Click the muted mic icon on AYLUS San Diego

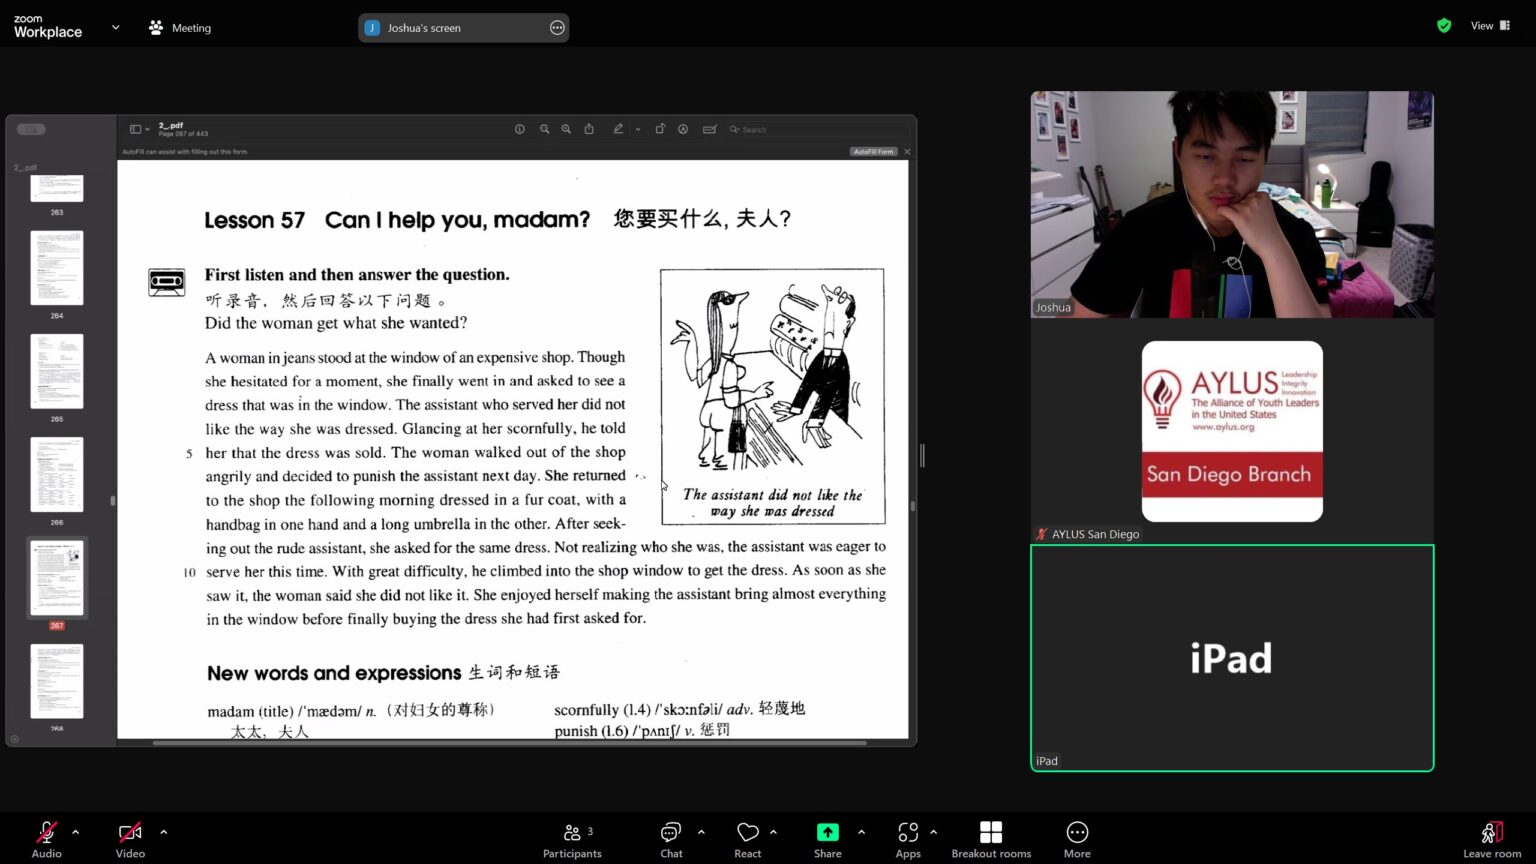tap(1042, 534)
